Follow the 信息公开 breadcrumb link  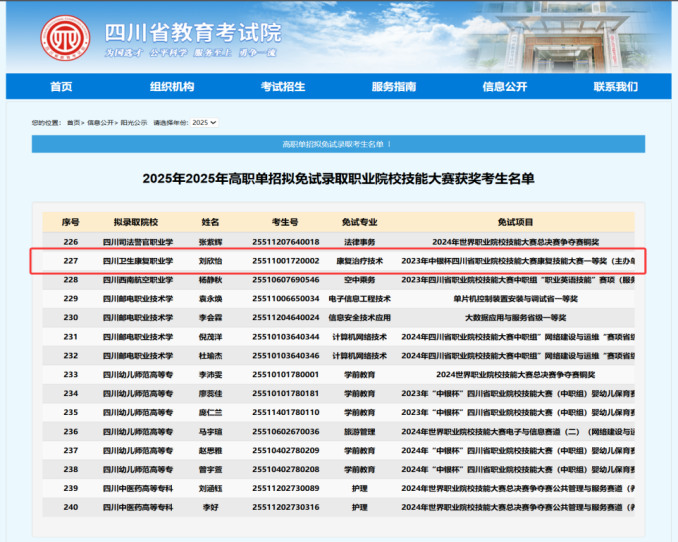tap(100, 123)
